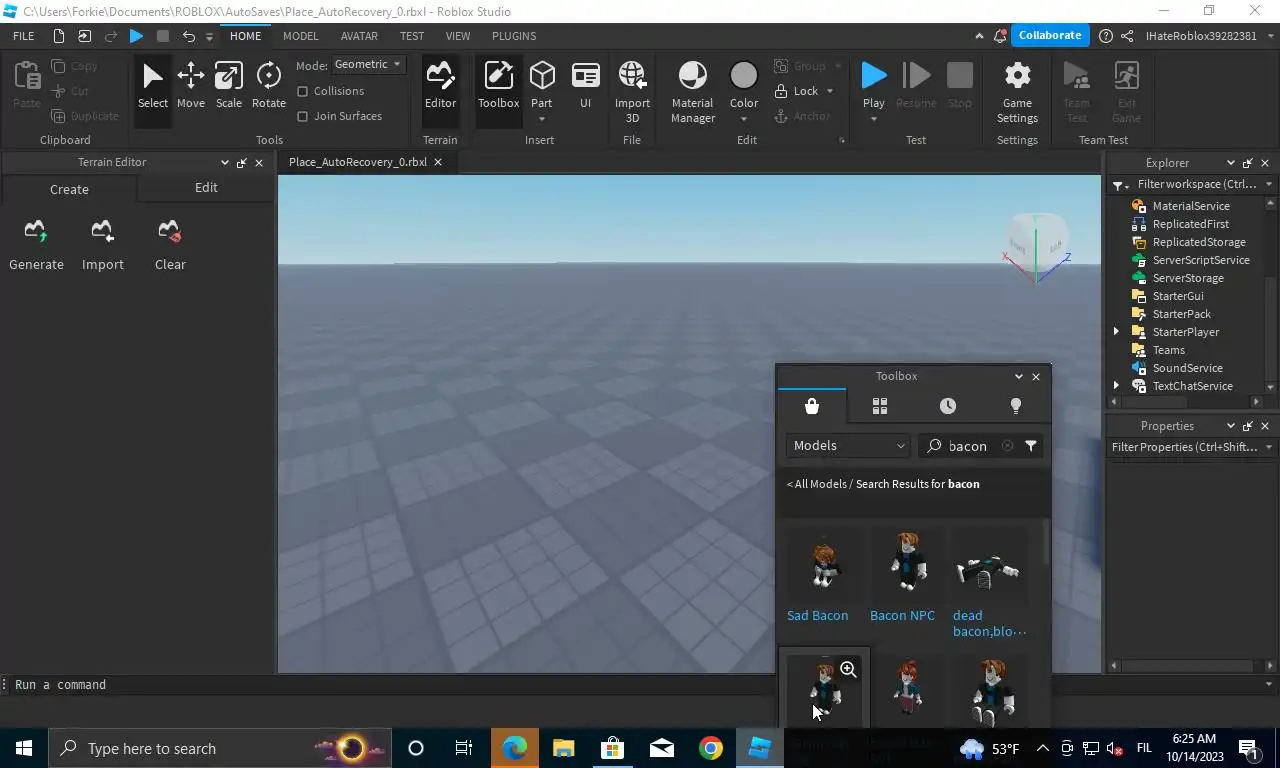Switch to the AVATAR ribbon tab
This screenshot has height=768, width=1280.
tap(359, 36)
